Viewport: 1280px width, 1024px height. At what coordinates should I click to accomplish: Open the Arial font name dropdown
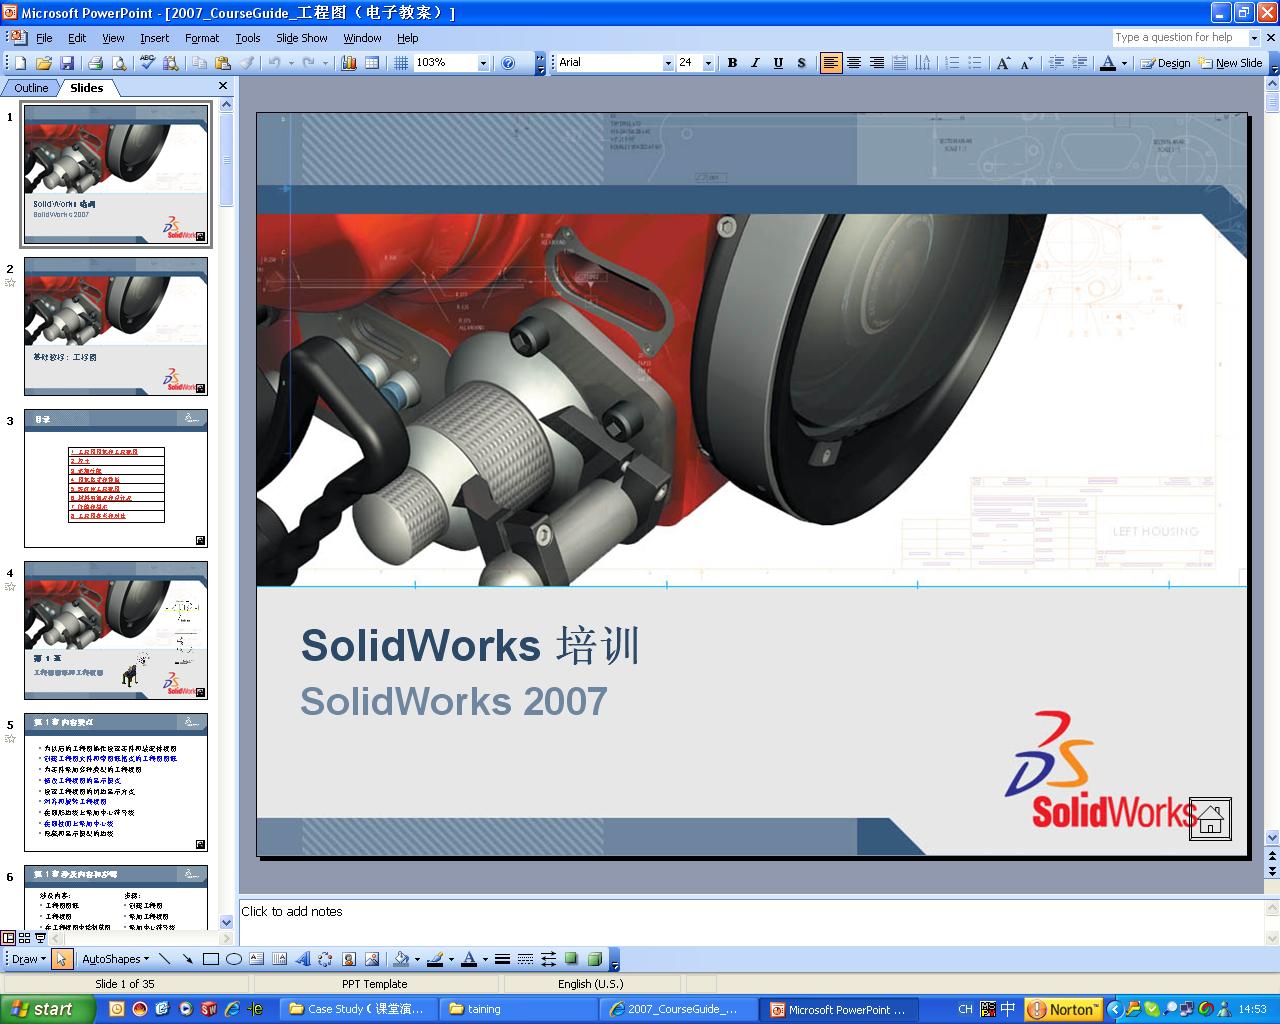click(x=668, y=63)
